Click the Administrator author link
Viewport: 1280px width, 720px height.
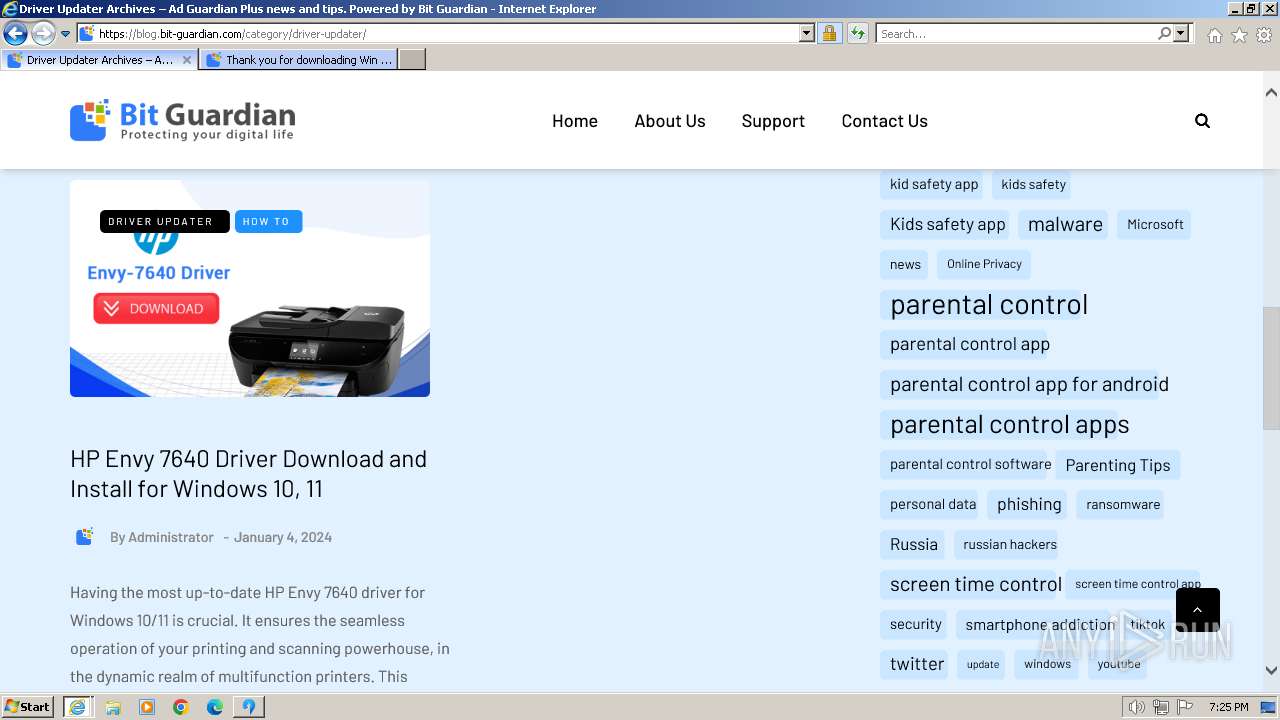(x=171, y=537)
